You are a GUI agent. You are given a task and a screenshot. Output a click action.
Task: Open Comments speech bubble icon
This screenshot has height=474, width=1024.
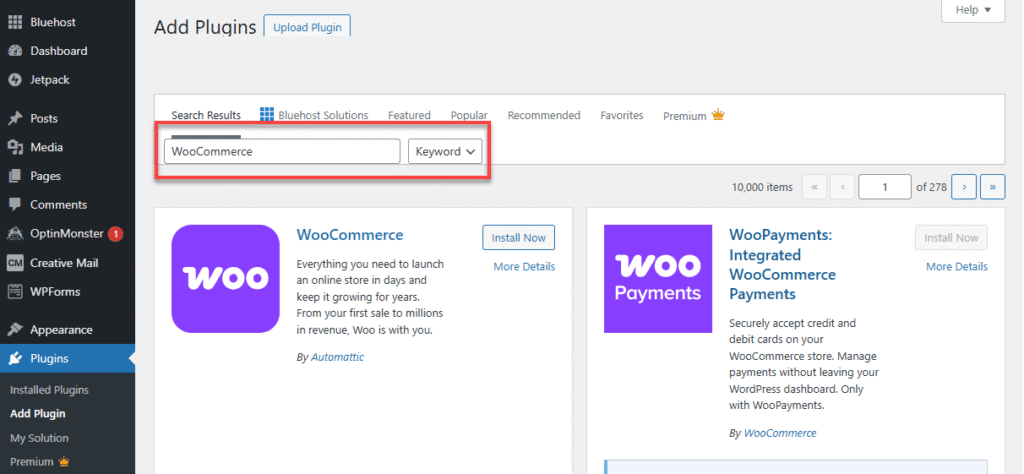tap(15, 205)
